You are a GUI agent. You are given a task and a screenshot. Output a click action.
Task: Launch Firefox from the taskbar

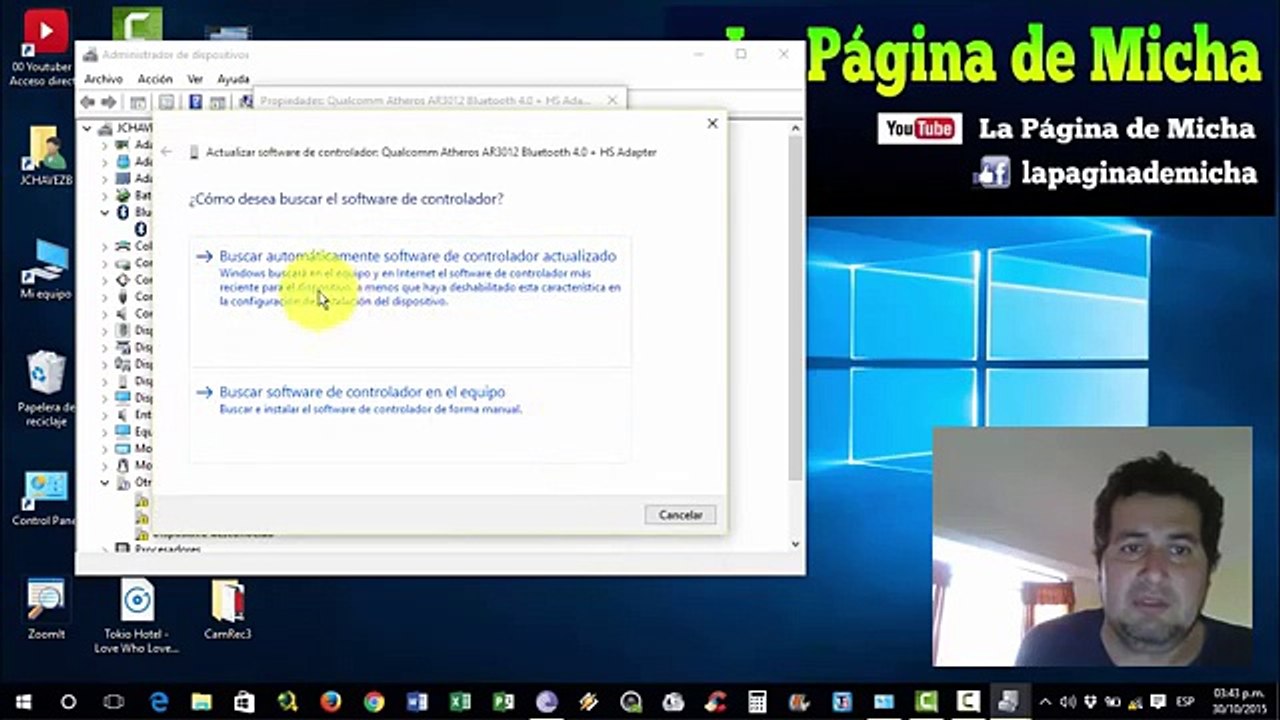click(x=331, y=702)
